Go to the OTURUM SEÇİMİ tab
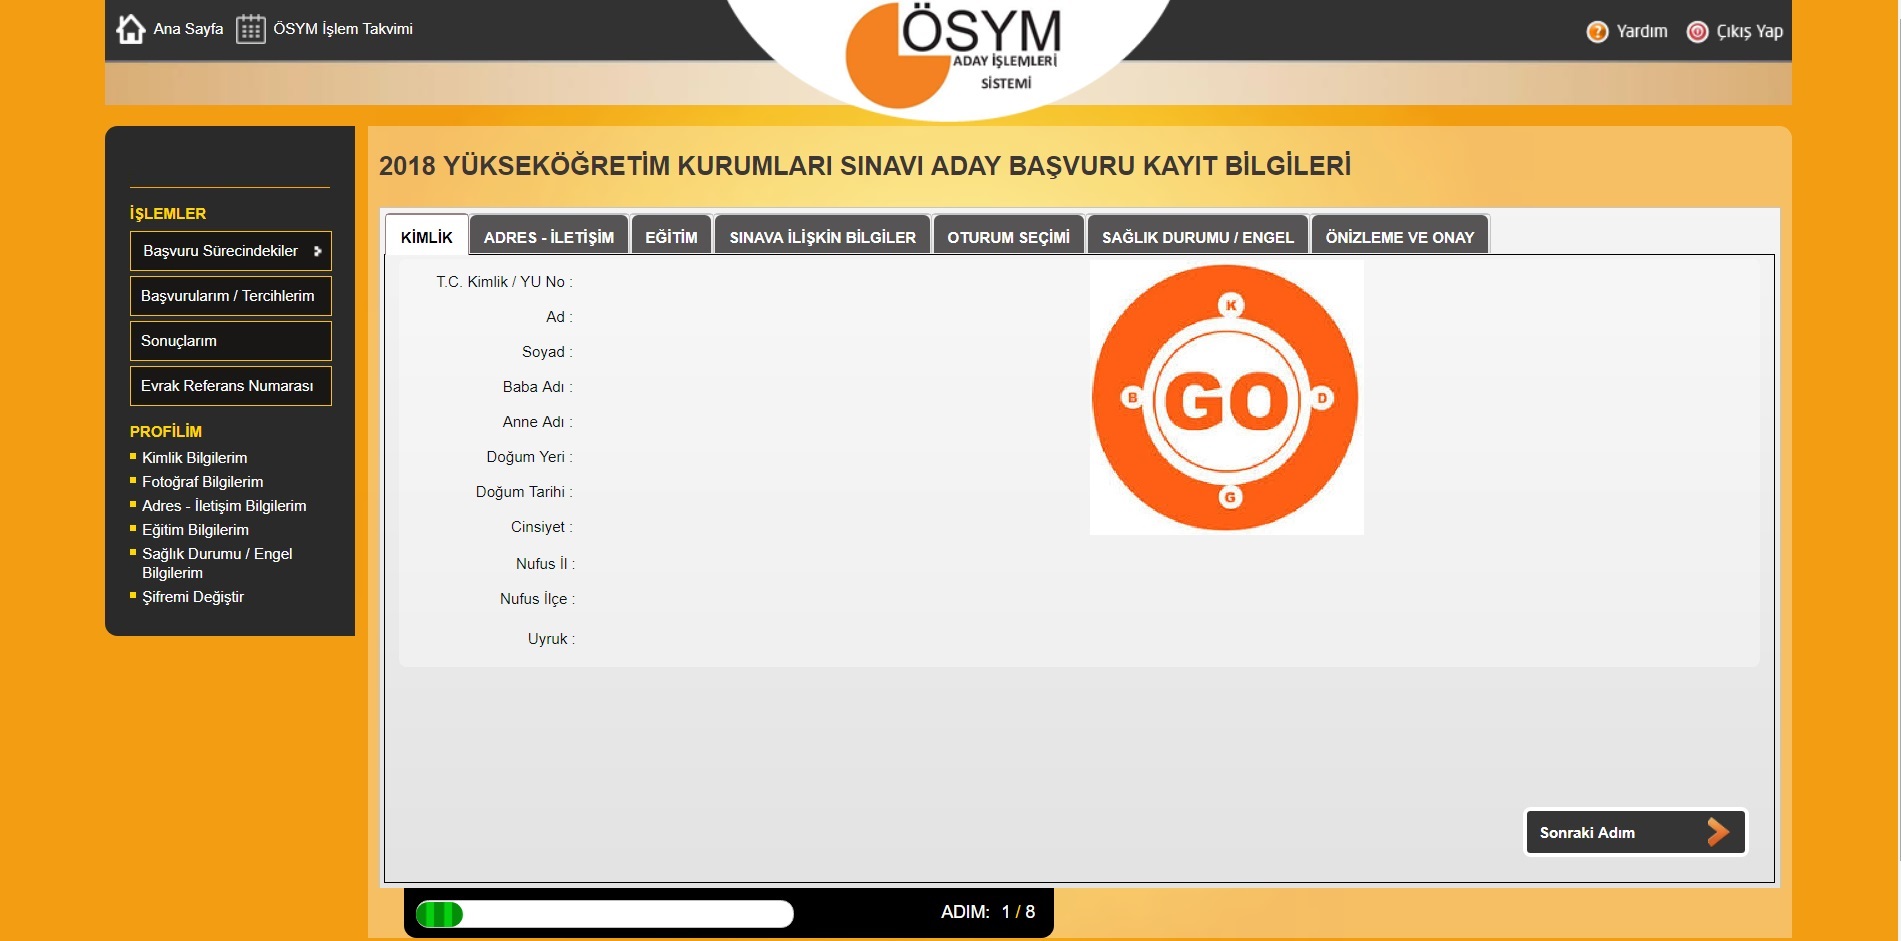The width and height of the screenshot is (1901, 941). (1009, 236)
